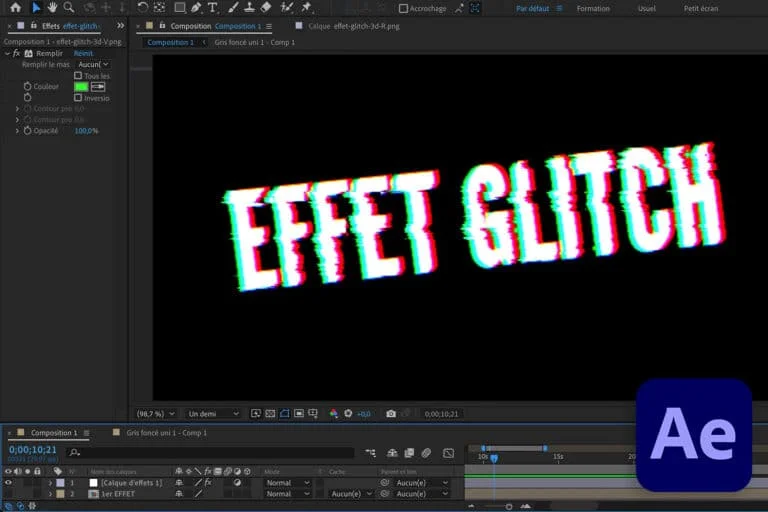The image size is (768, 512).
Task: Edit the Opacité 100,0% value
Action: pyautogui.click(x=86, y=131)
